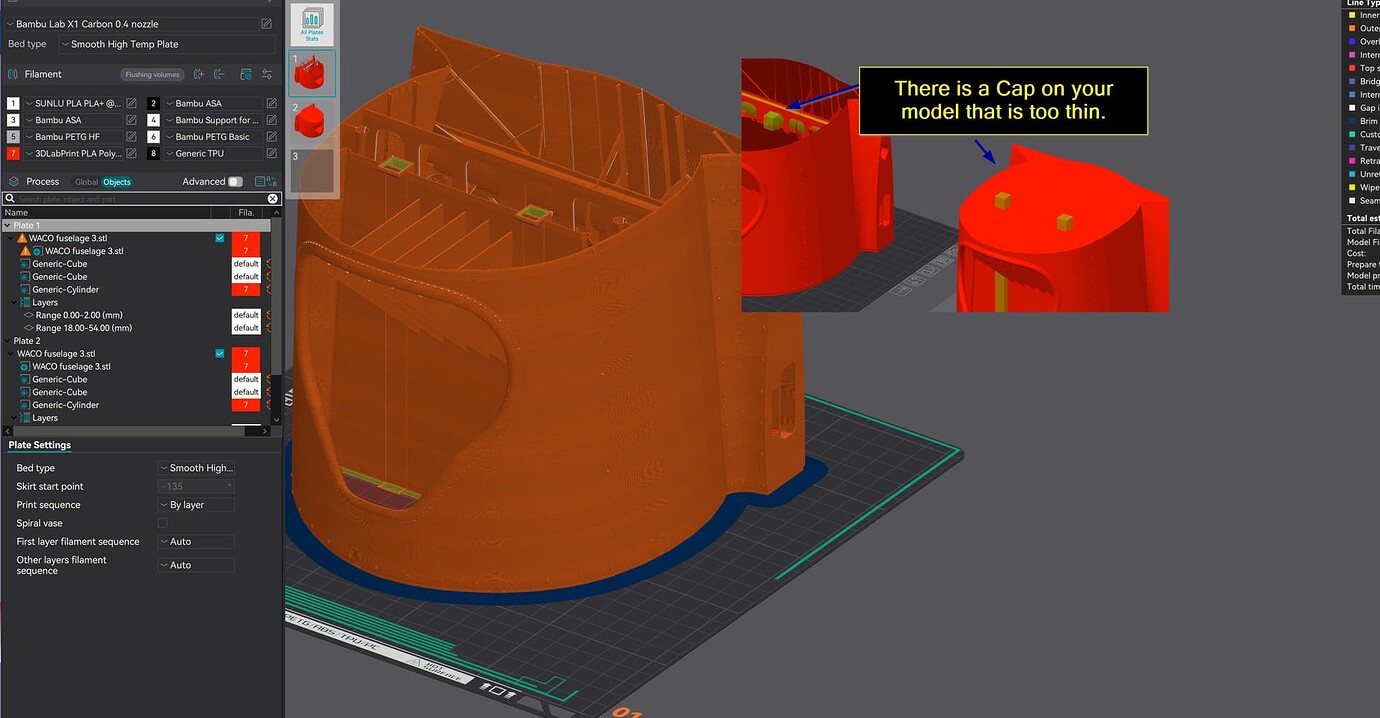Open the printer preset dropdown
Image resolution: width=1380 pixels, height=718 pixels.
130,24
